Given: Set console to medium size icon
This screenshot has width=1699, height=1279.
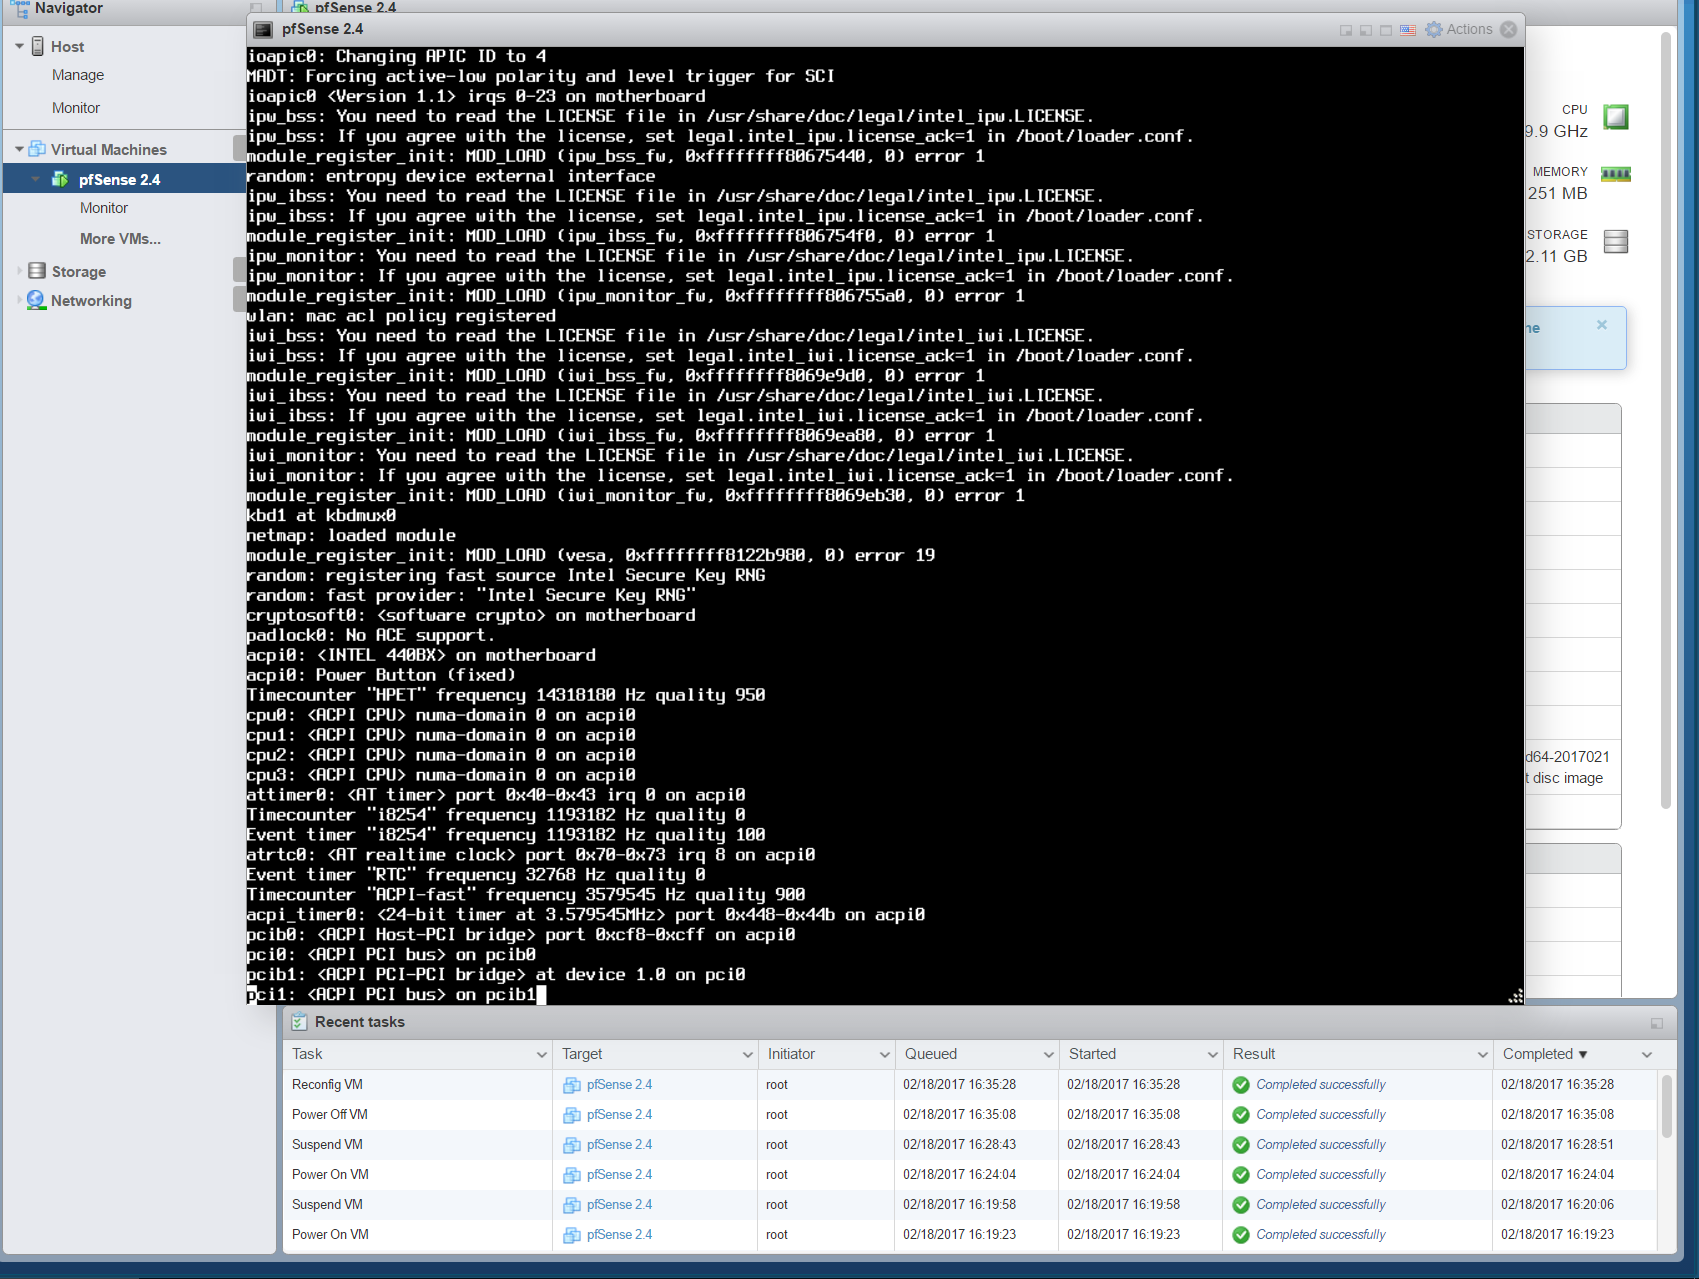Looking at the screenshot, I should [x=1366, y=30].
